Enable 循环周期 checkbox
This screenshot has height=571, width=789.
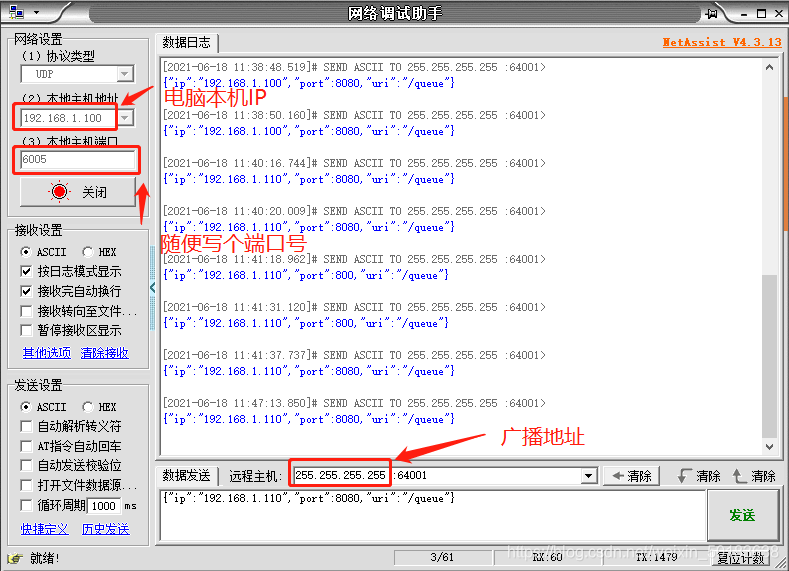coord(26,505)
